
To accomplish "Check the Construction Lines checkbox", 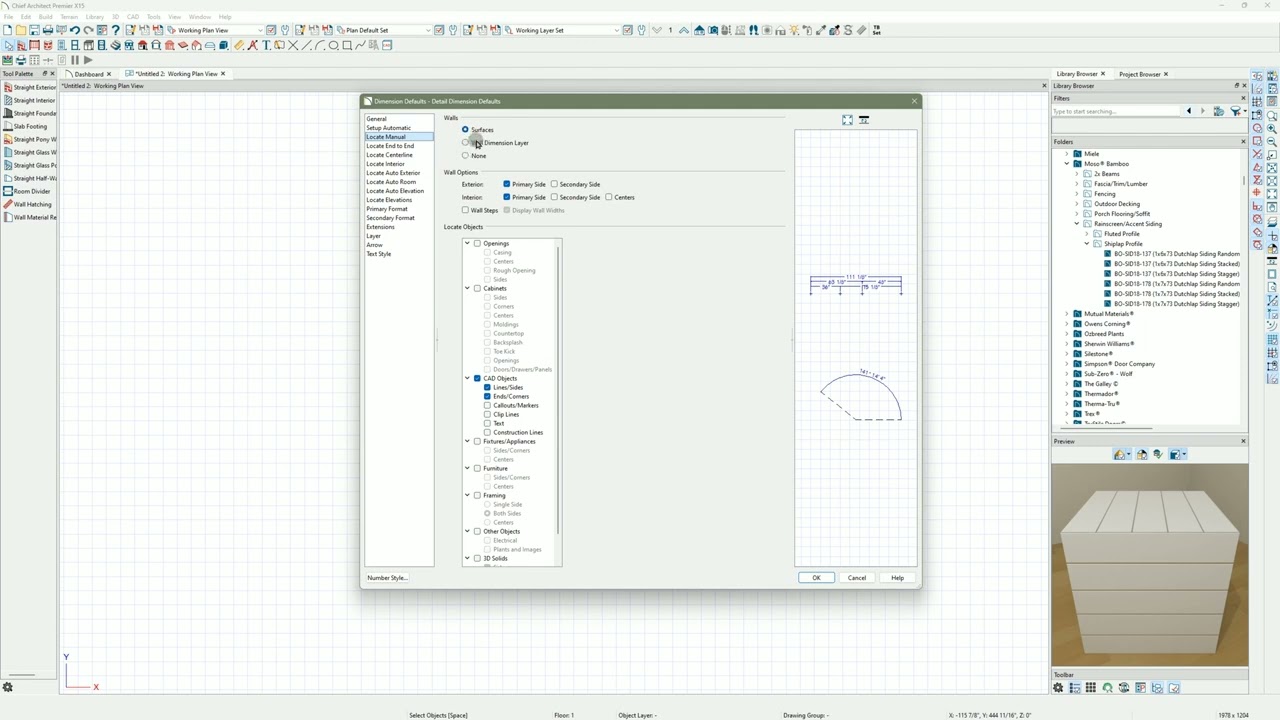I will [488, 432].
